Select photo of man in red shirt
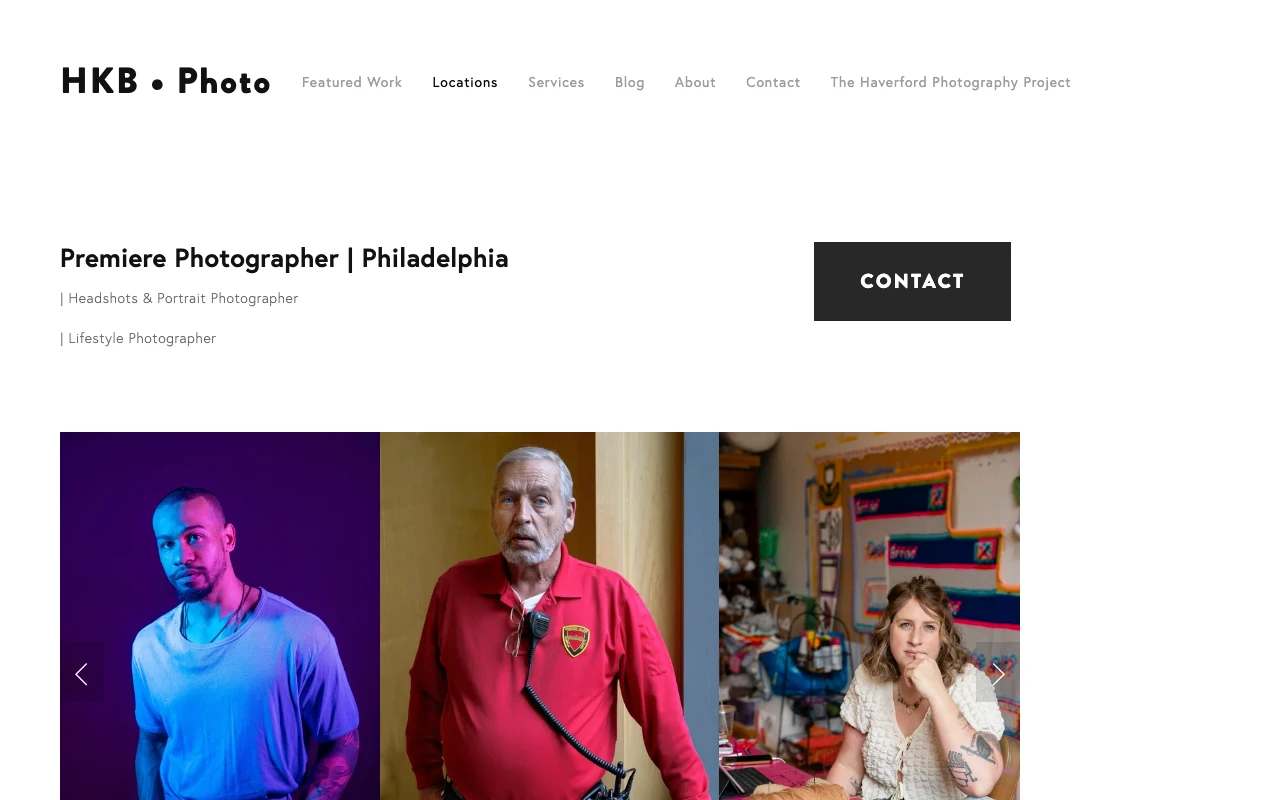The height and width of the screenshot is (800, 1280). tap(549, 616)
